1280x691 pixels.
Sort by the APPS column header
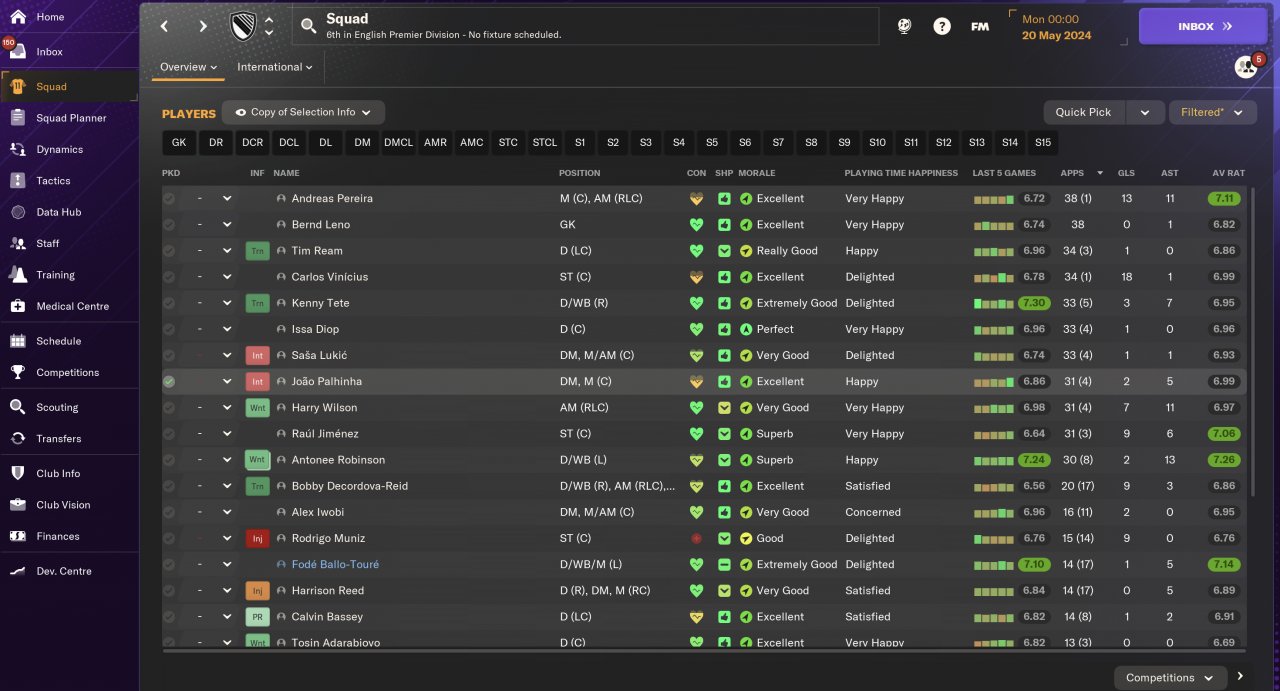tap(1072, 173)
